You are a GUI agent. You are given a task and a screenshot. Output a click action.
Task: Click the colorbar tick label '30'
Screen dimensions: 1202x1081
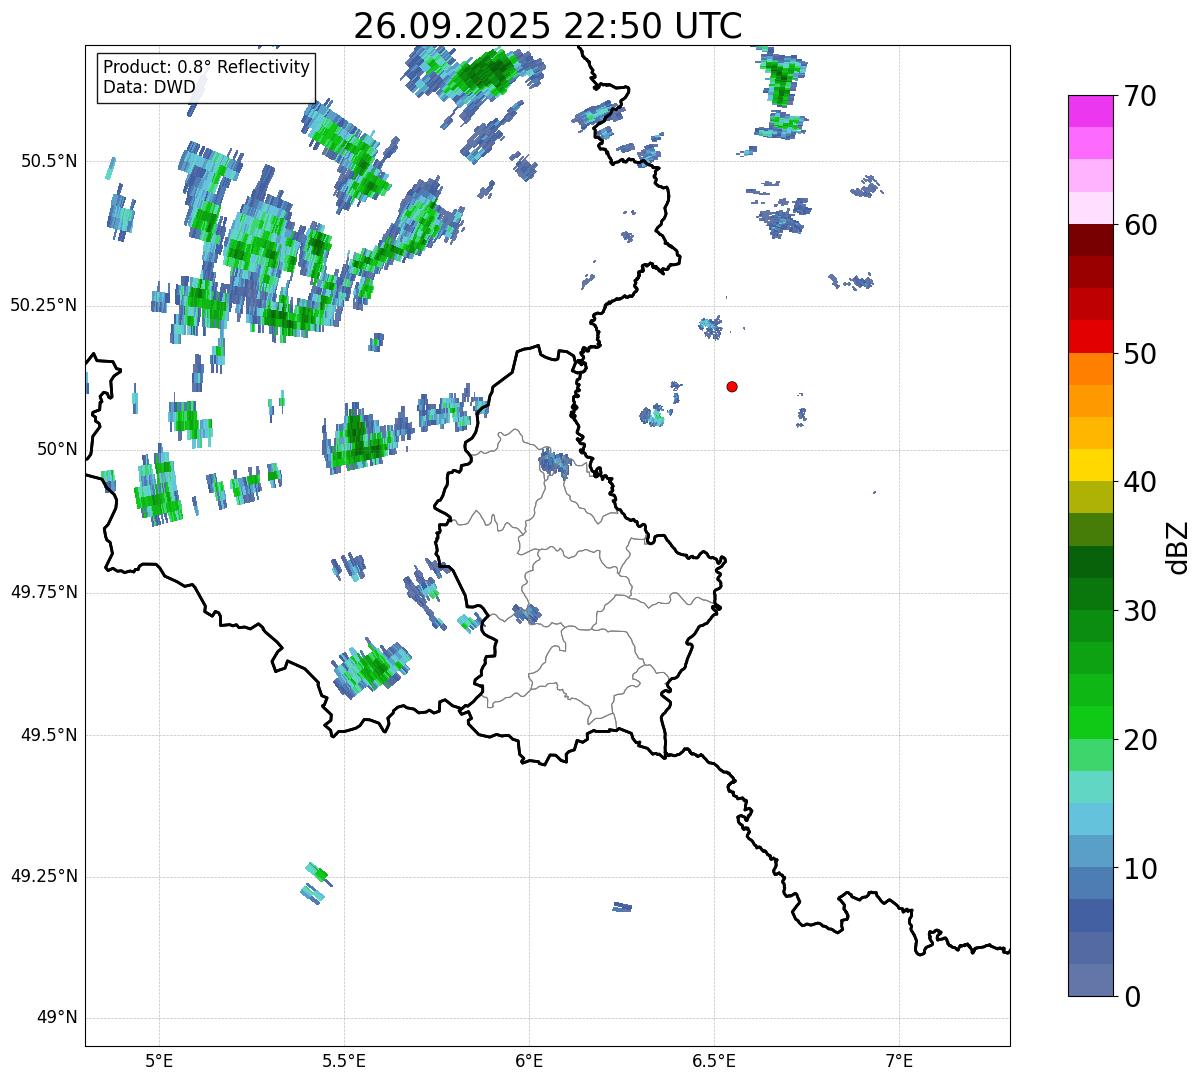(x=1139, y=611)
